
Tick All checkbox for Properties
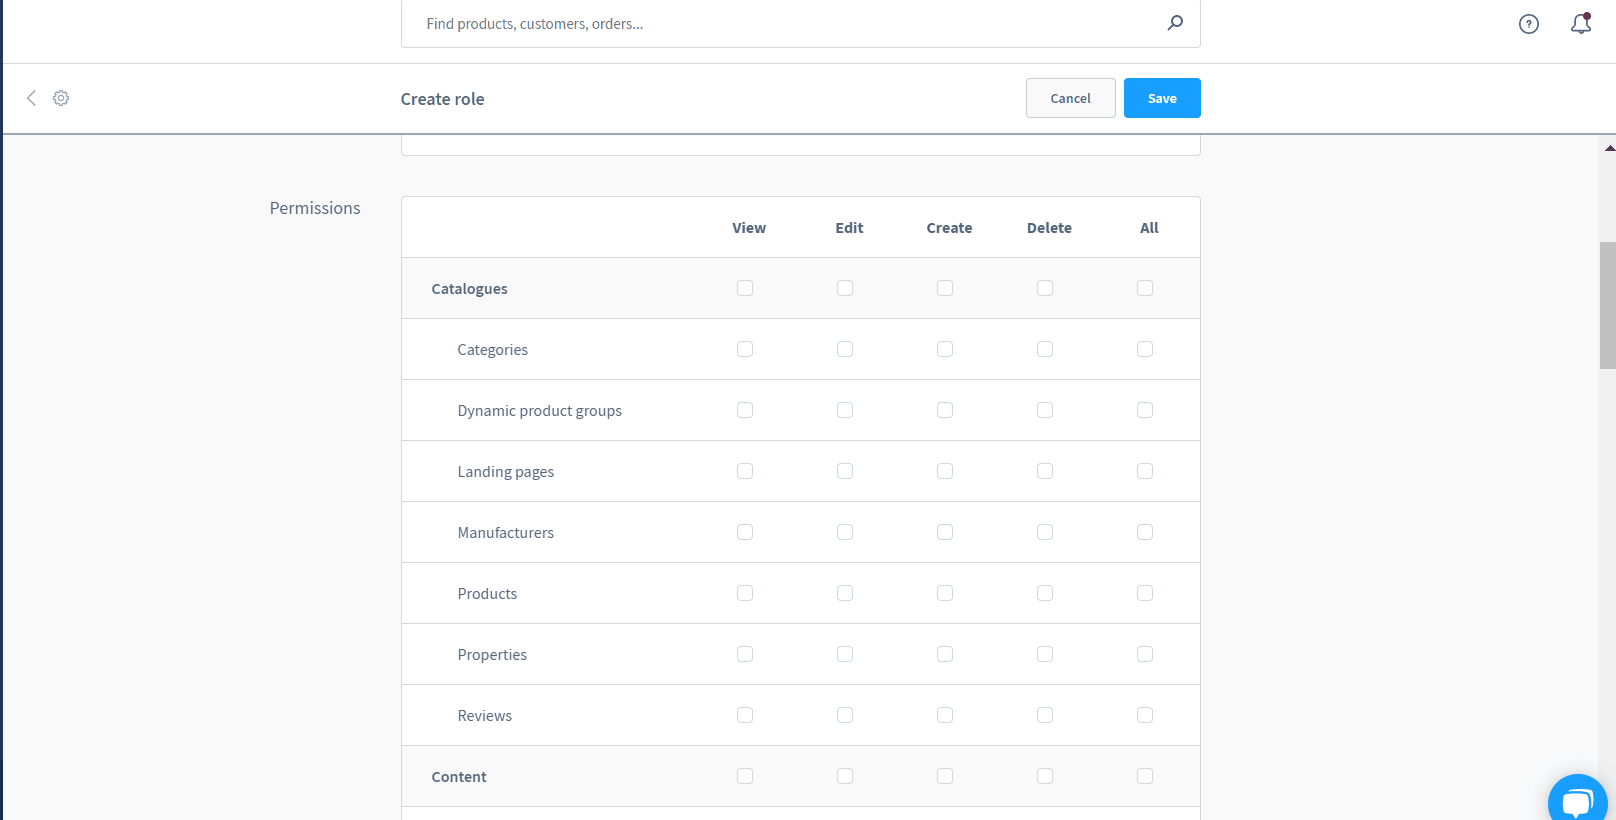pyautogui.click(x=1145, y=654)
